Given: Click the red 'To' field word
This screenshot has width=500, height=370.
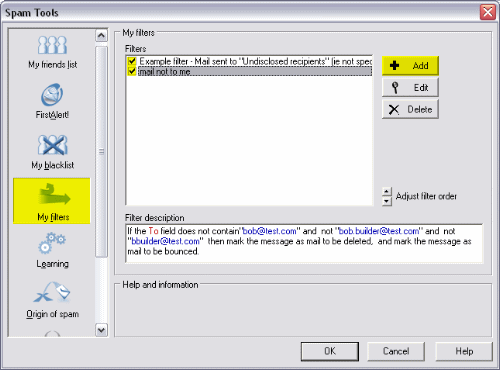Looking at the screenshot, I should 153,231.
